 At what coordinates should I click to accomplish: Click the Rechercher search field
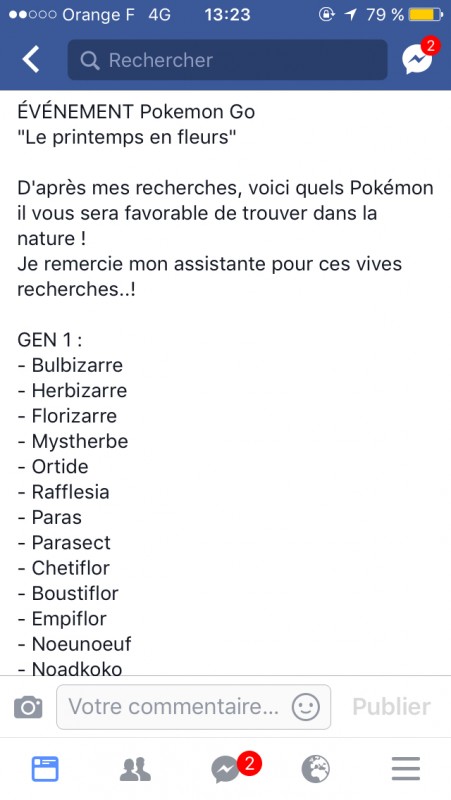pos(228,60)
